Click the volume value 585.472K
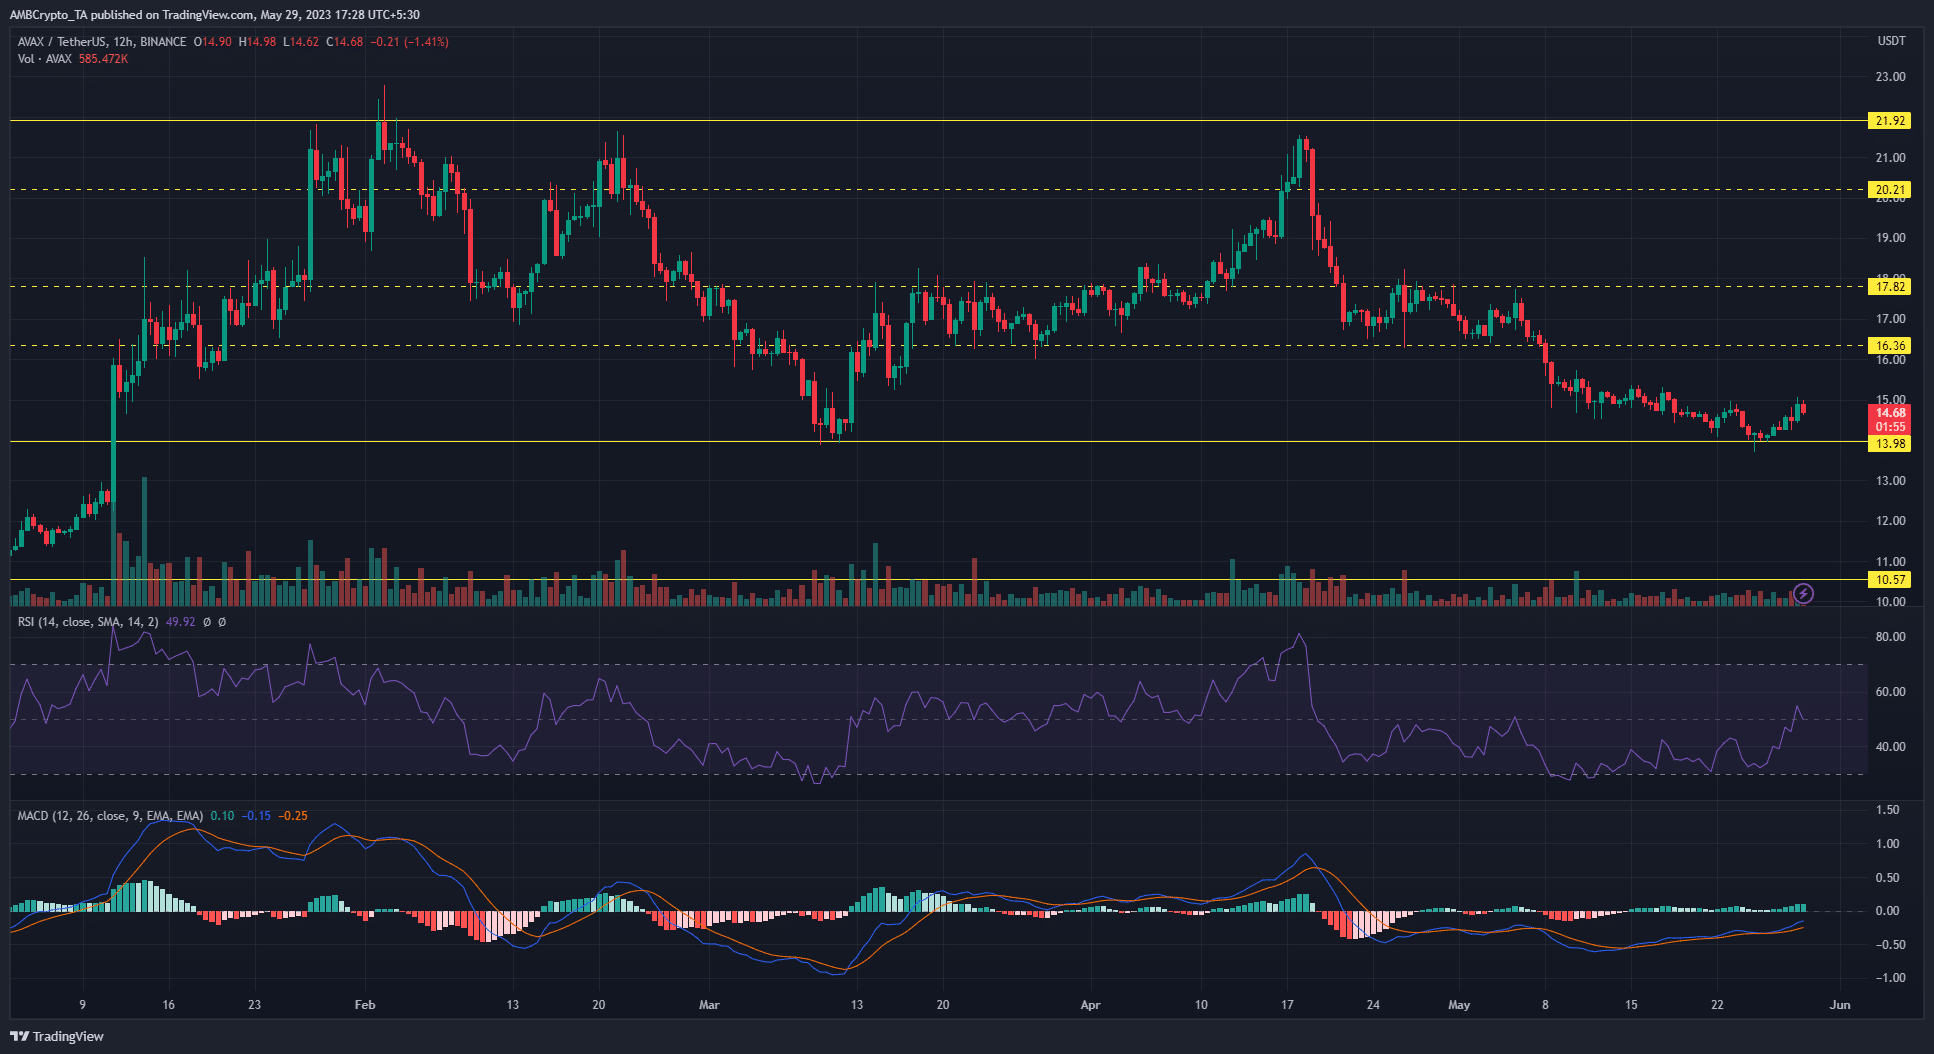The image size is (1934, 1054). click(103, 59)
